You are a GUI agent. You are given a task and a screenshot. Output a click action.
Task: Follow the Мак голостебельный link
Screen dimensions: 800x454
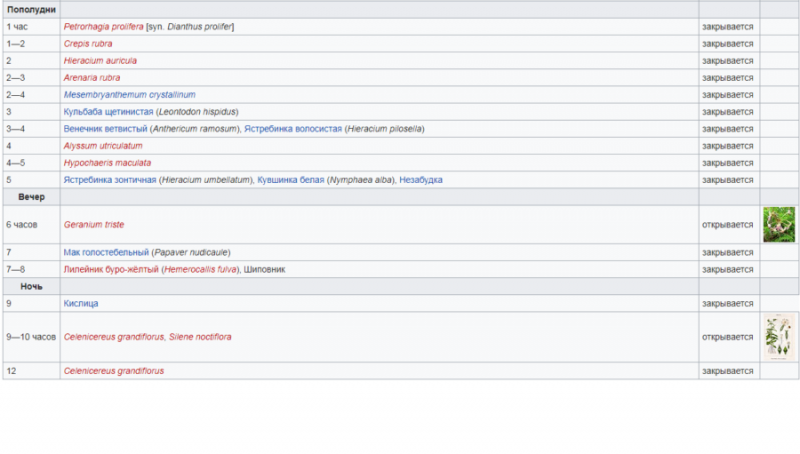(x=106, y=253)
